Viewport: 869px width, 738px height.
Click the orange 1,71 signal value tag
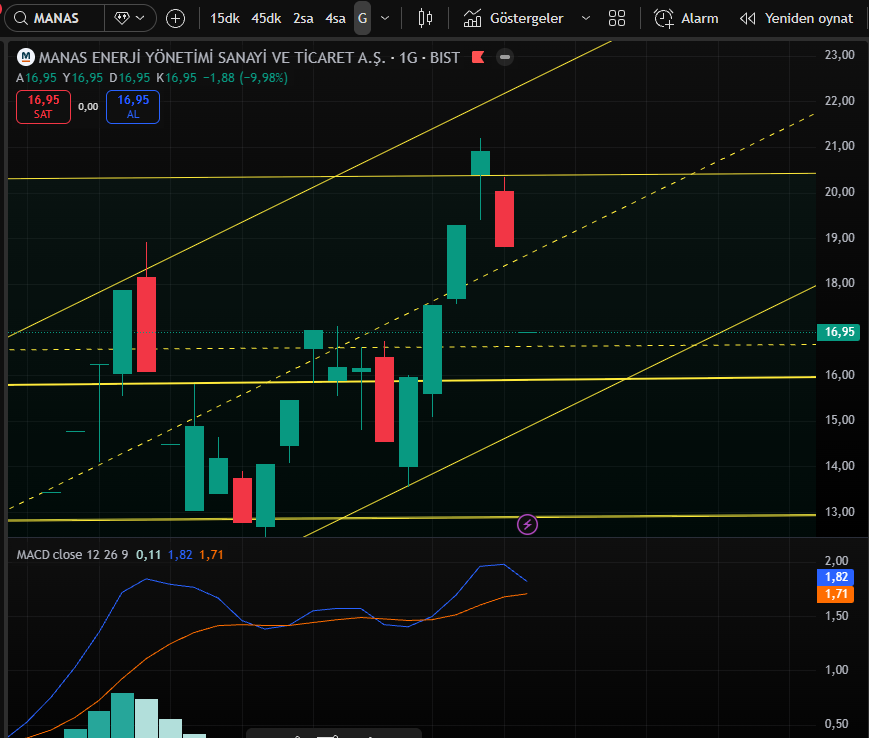point(836,594)
